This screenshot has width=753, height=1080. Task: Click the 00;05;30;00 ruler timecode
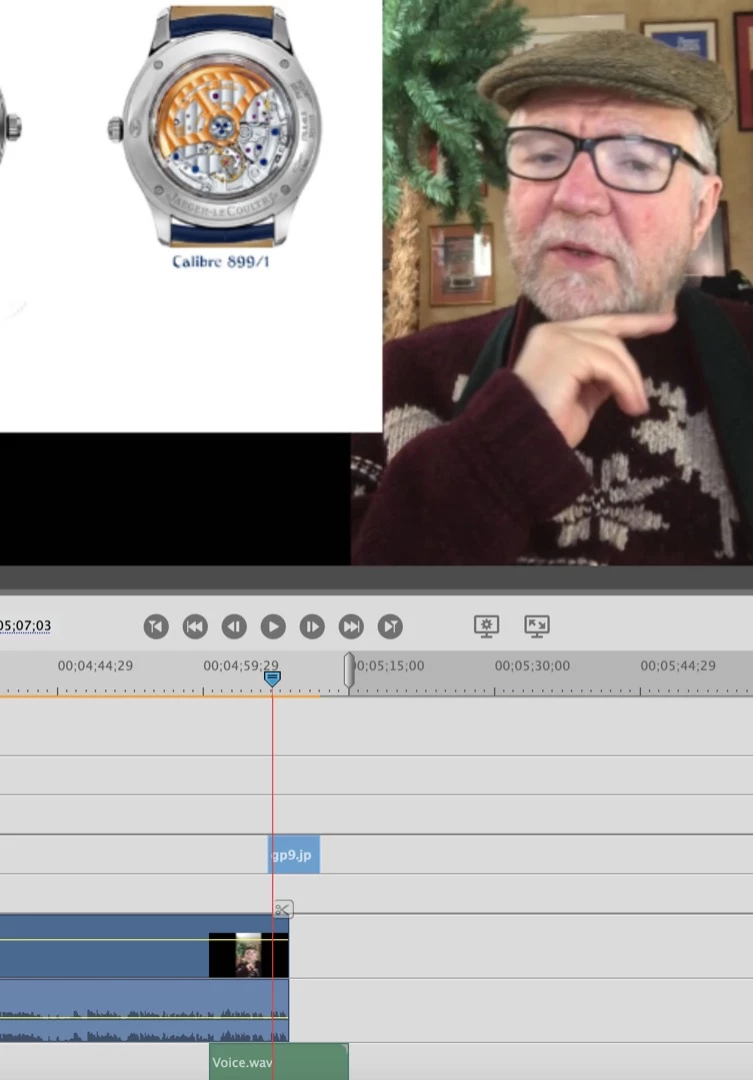[532, 666]
